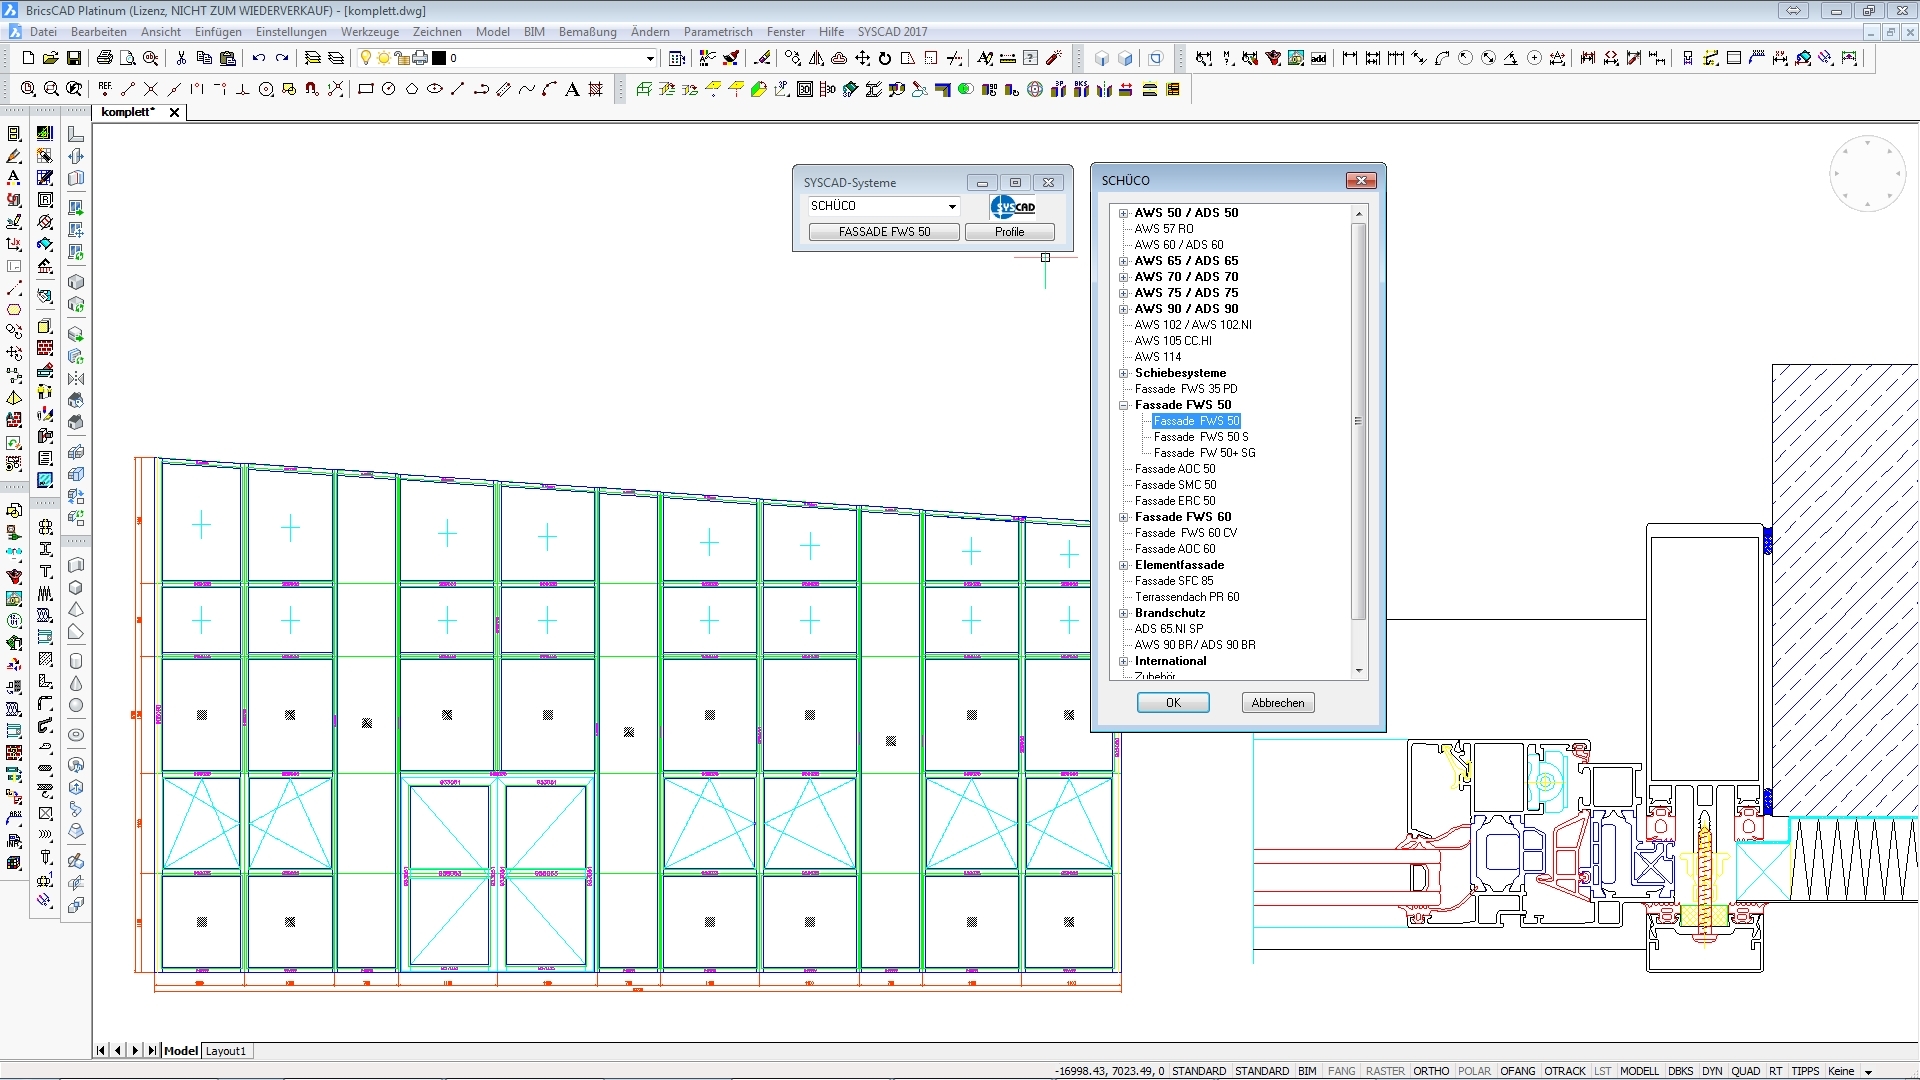
Task: Toggle POLAR tracking in status bar
Action: 1473,1071
